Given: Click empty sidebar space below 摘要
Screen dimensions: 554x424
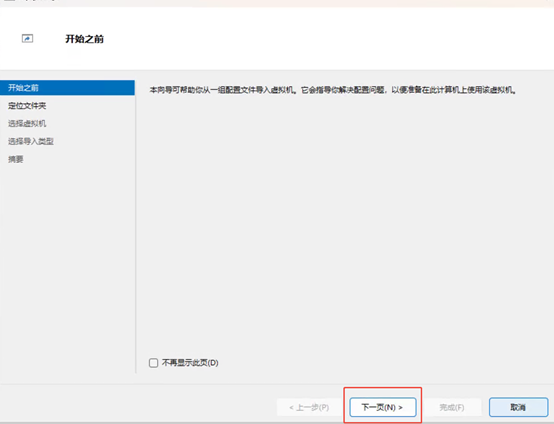Looking at the screenshot, I should click(67, 269).
